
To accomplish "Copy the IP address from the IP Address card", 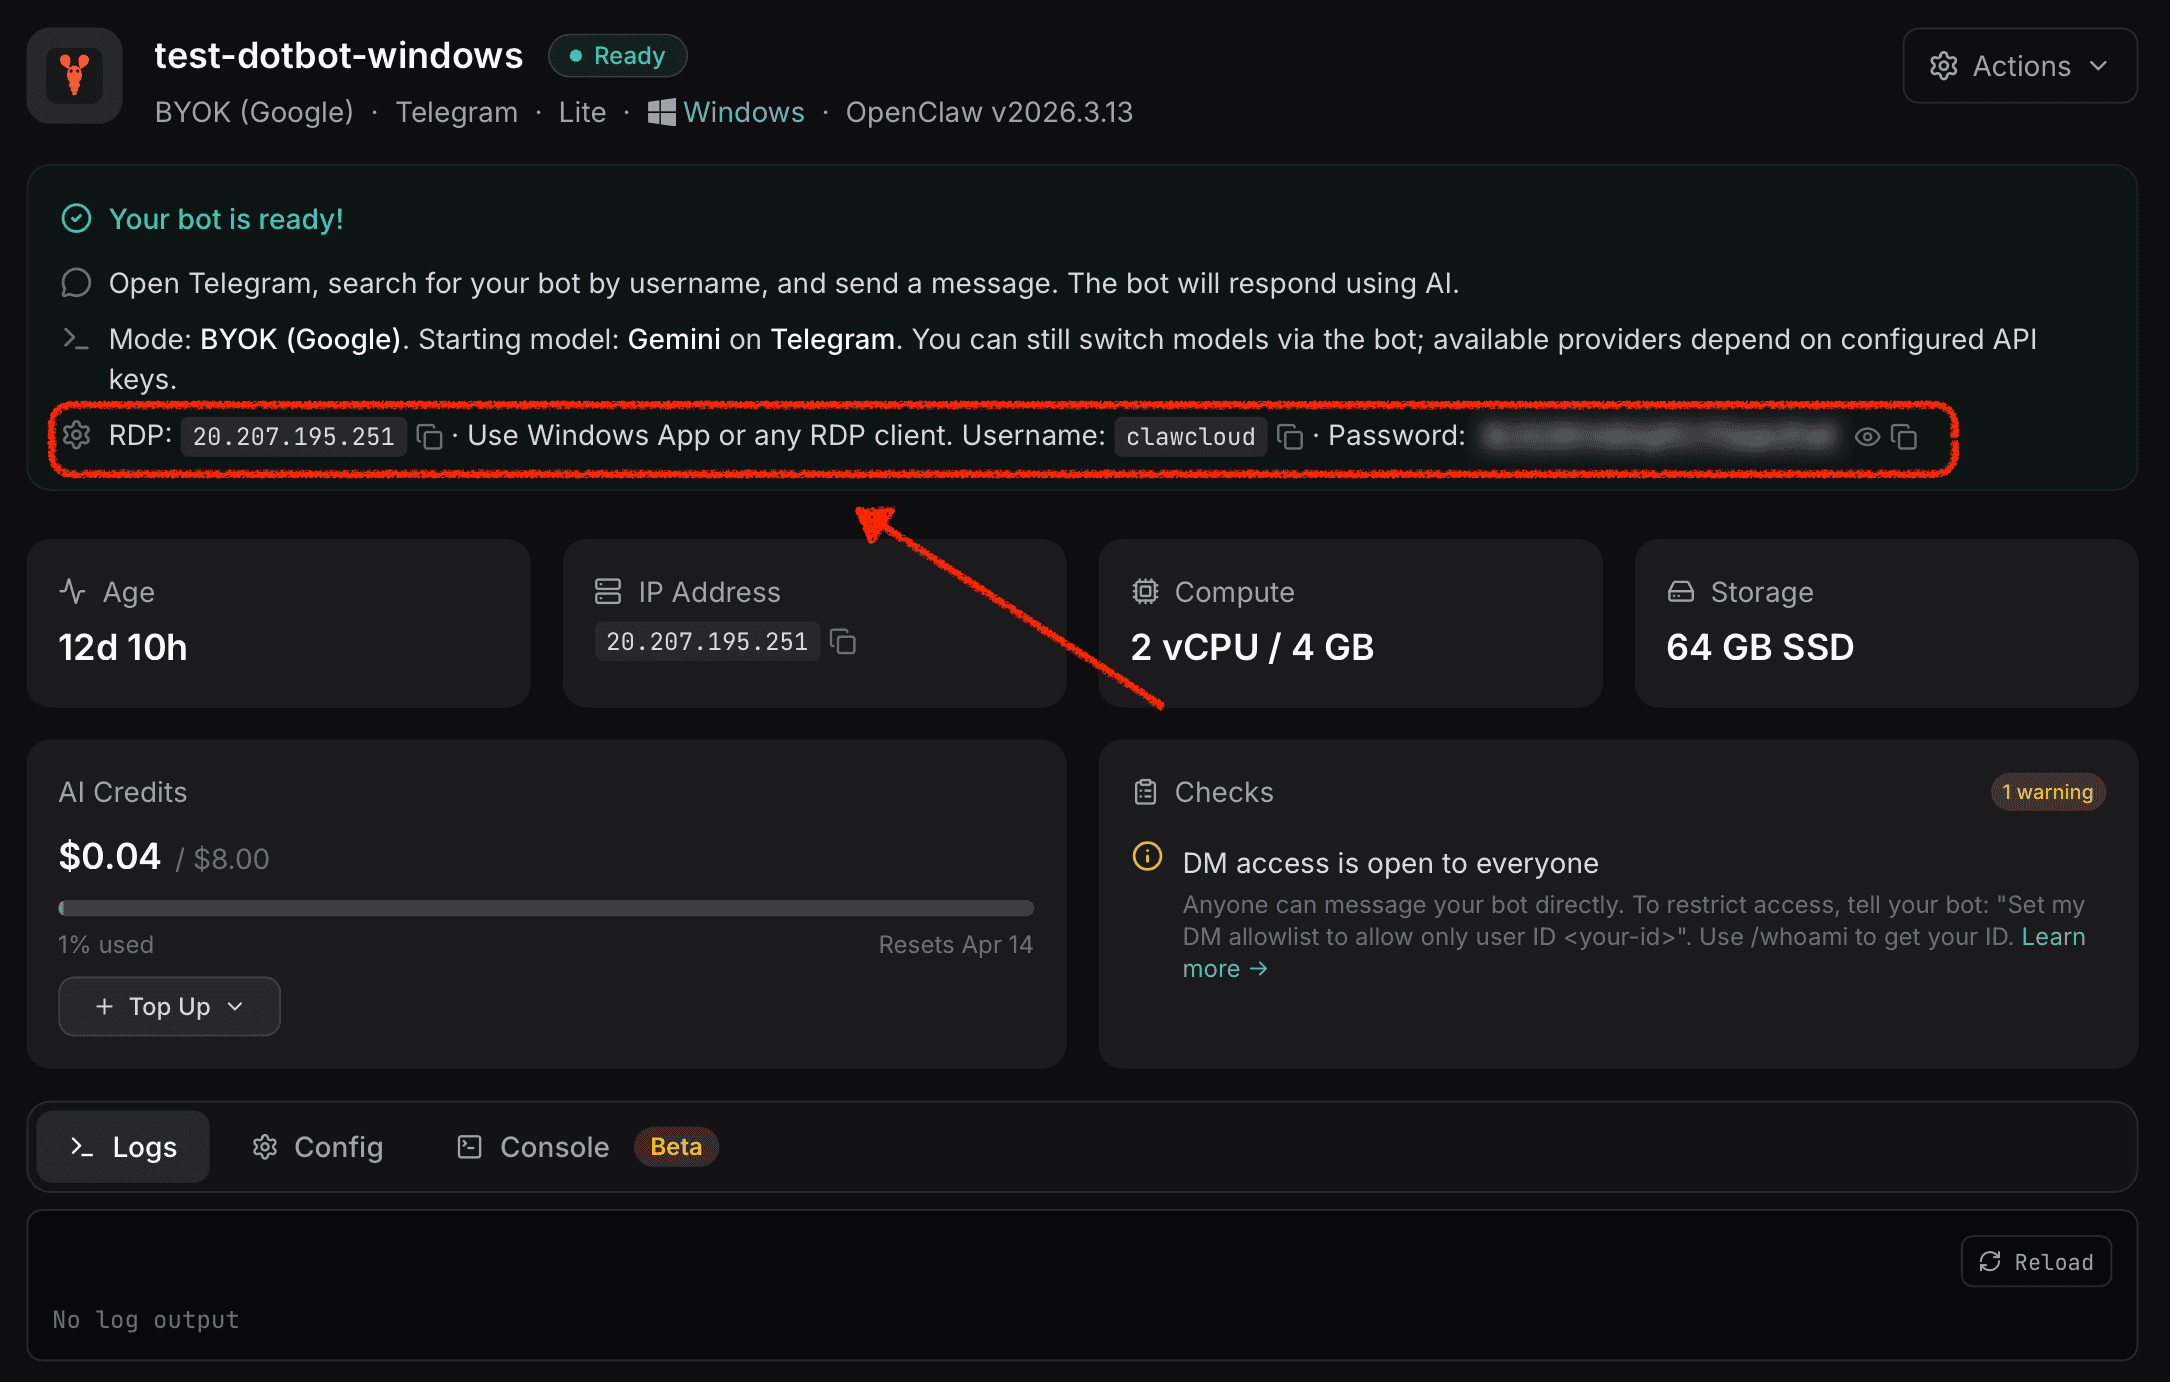I will tap(843, 641).
